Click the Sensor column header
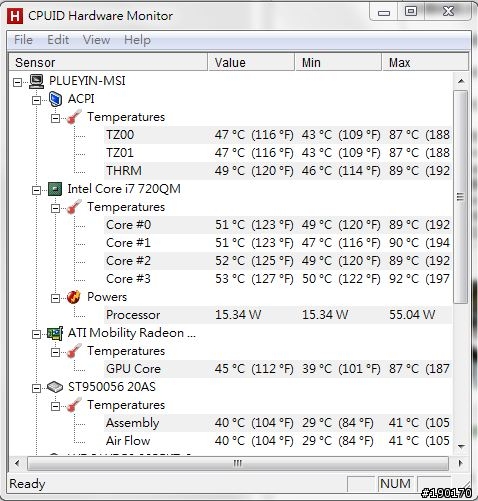Viewport: 478px width, 501px height. [x=108, y=62]
